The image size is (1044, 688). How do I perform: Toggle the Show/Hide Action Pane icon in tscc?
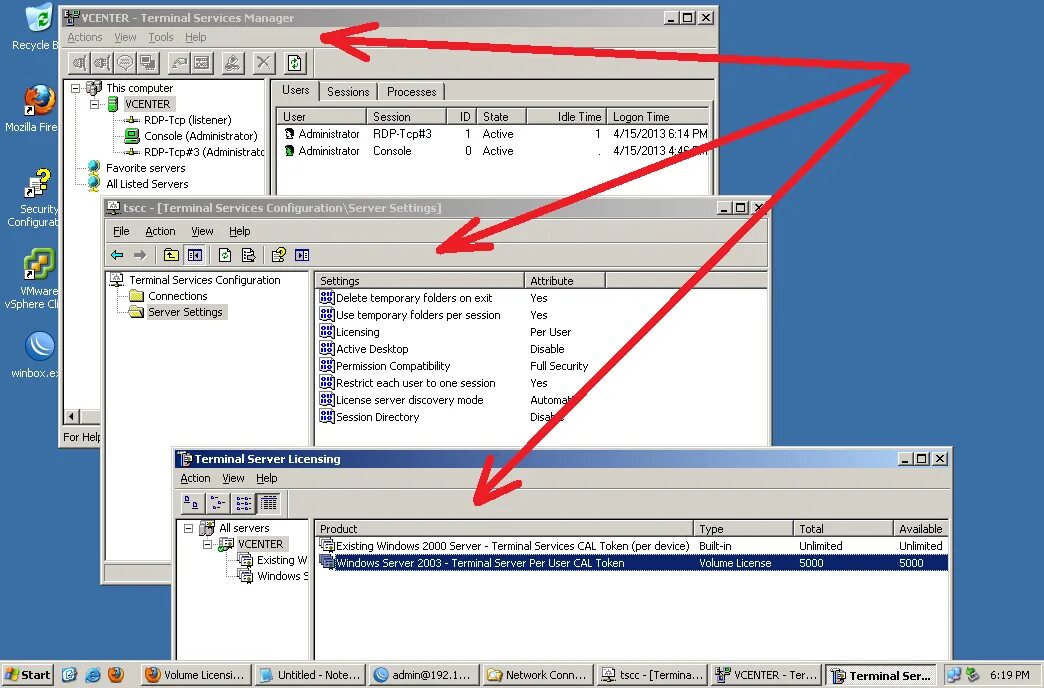click(302, 254)
